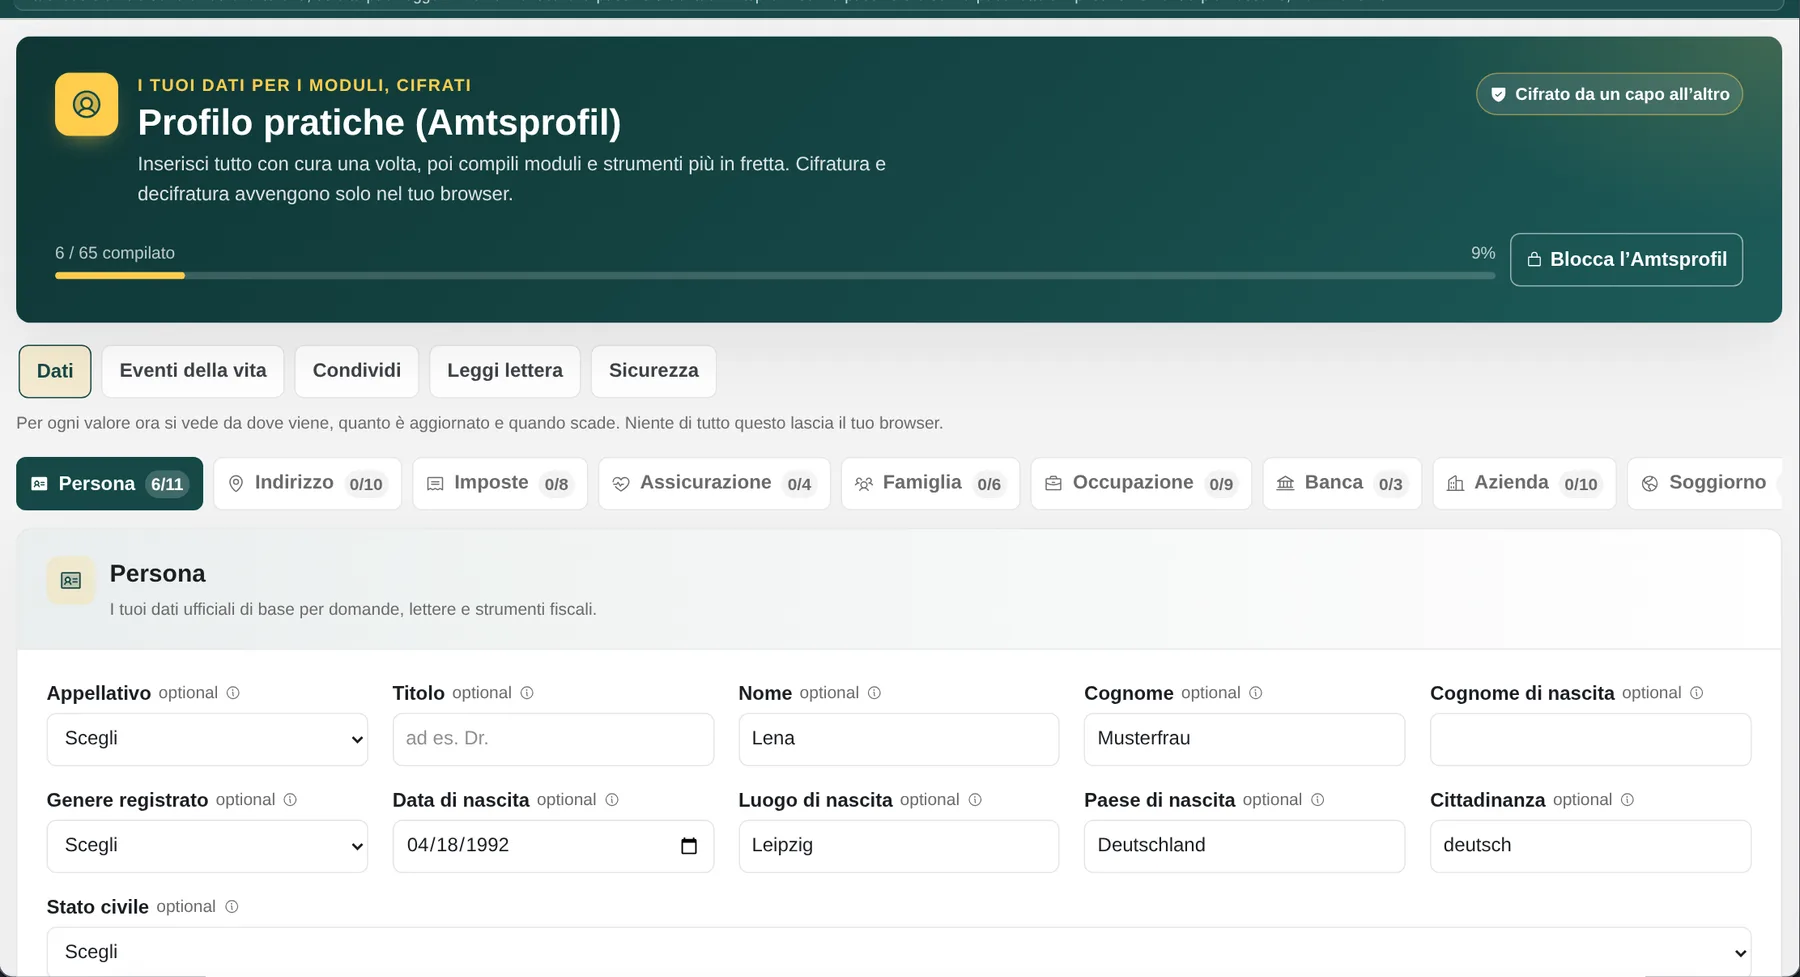
Task: Focus the Cittadinanza field containing deutsch
Action: pyautogui.click(x=1591, y=846)
